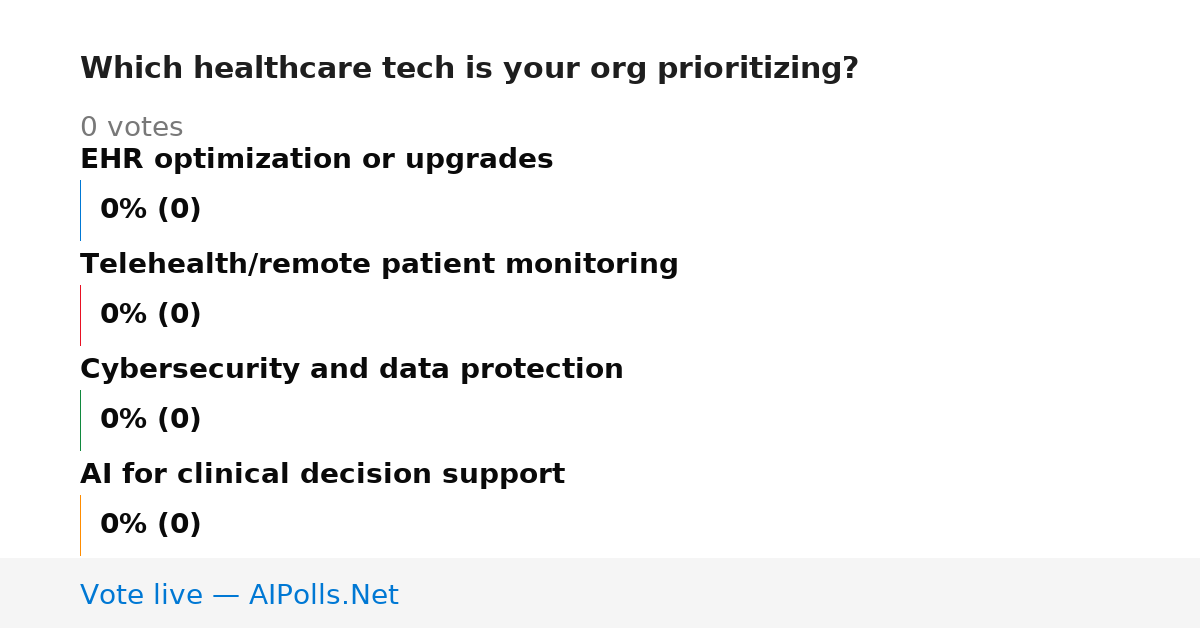Click empty gray footer banner right side

point(800,593)
